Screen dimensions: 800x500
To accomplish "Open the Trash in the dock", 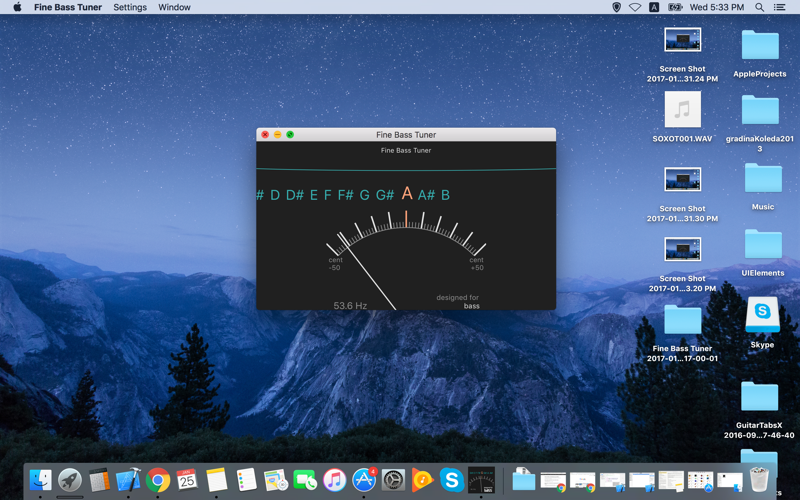I will coord(759,480).
